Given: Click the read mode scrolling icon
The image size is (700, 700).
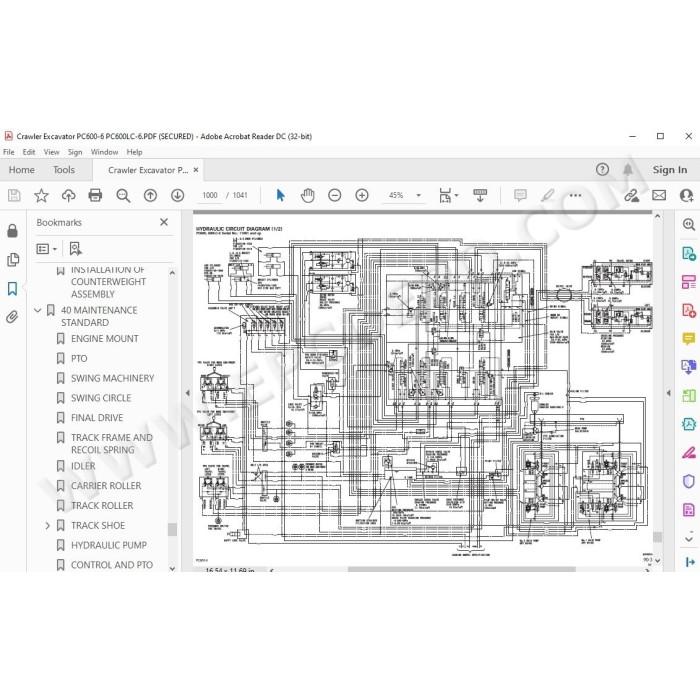Looking at the screenshot, I should click(480, 195).
